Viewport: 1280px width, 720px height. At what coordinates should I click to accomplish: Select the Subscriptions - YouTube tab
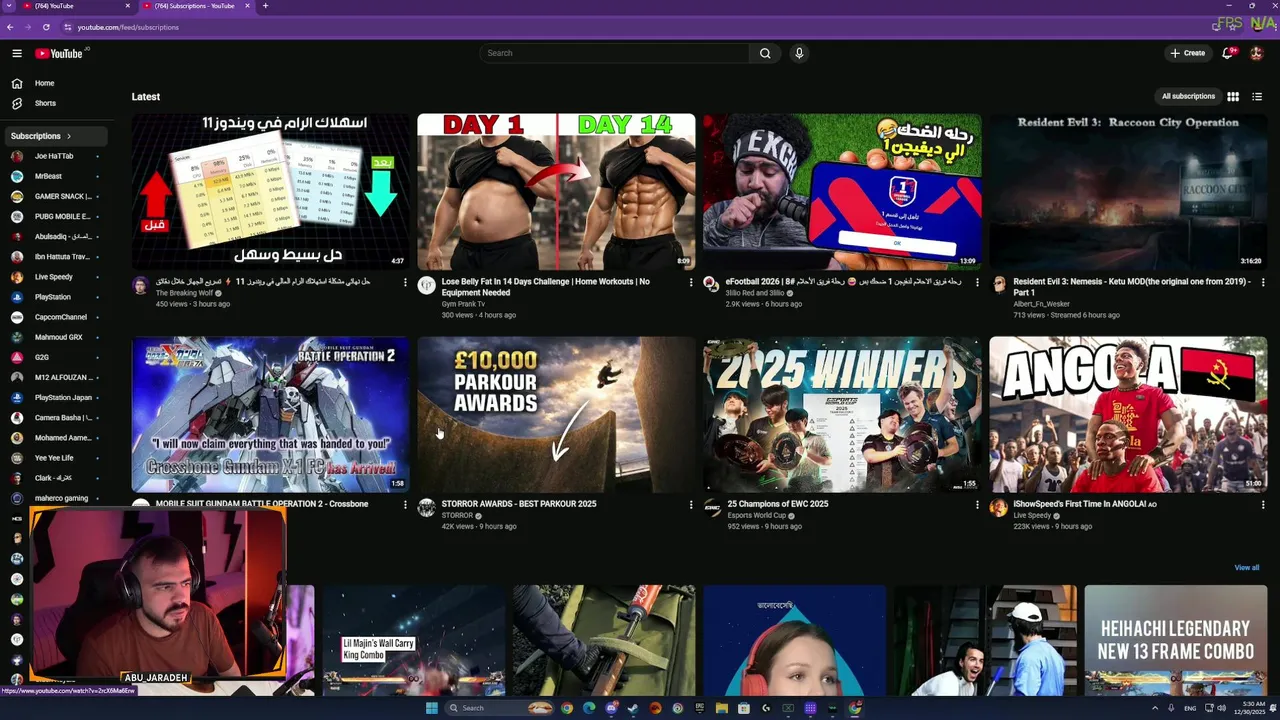click(195, 6)
